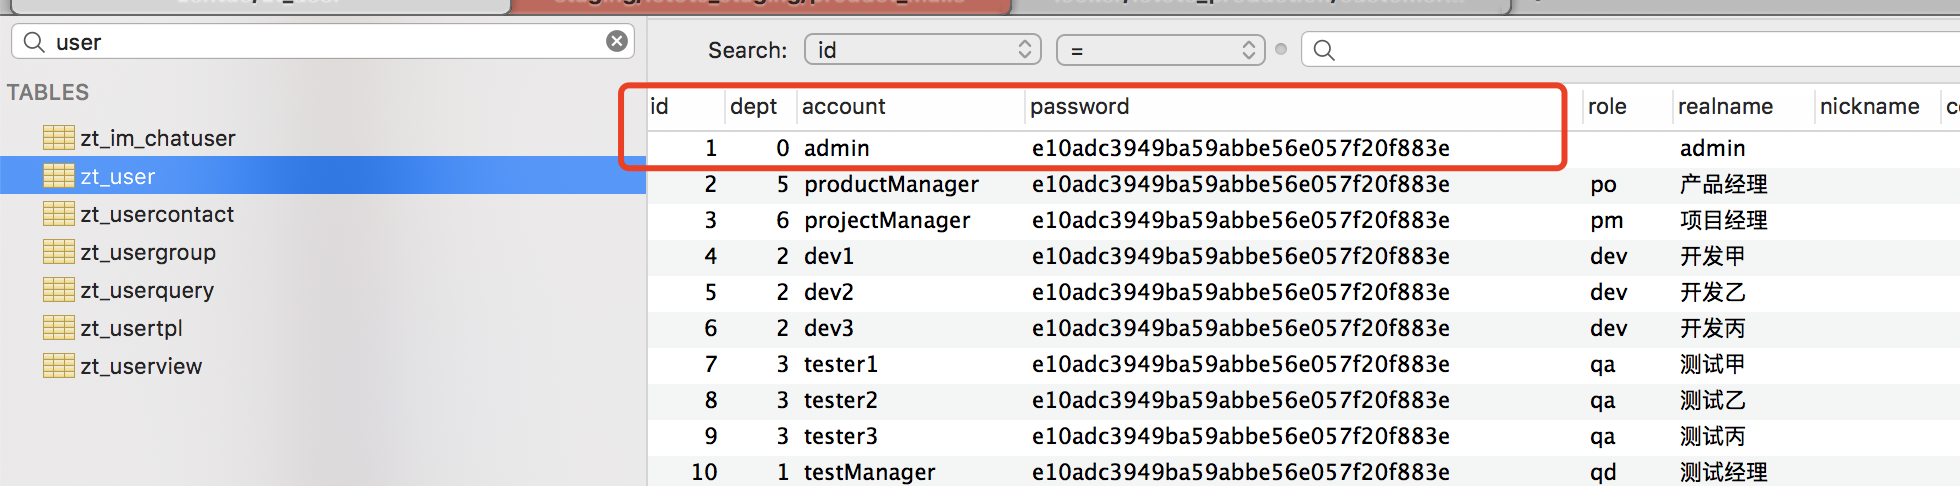Click the zt_user table icon
This screenshot has height=486, width=1960.
point(59,176)
